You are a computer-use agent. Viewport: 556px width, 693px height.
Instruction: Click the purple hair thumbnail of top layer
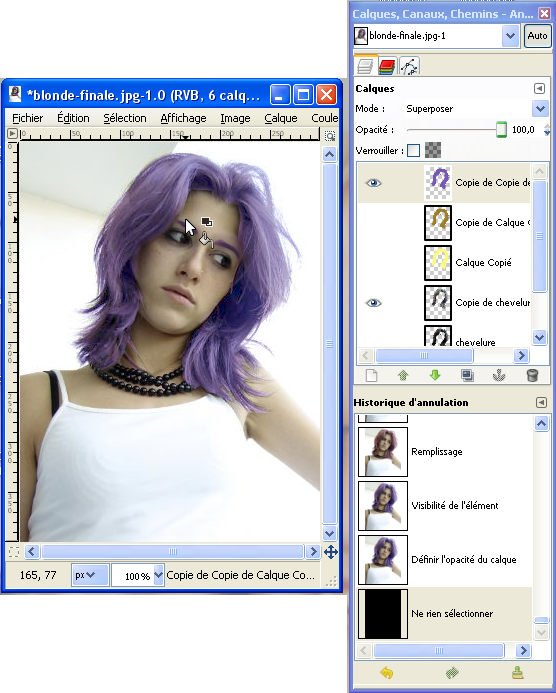438,182
